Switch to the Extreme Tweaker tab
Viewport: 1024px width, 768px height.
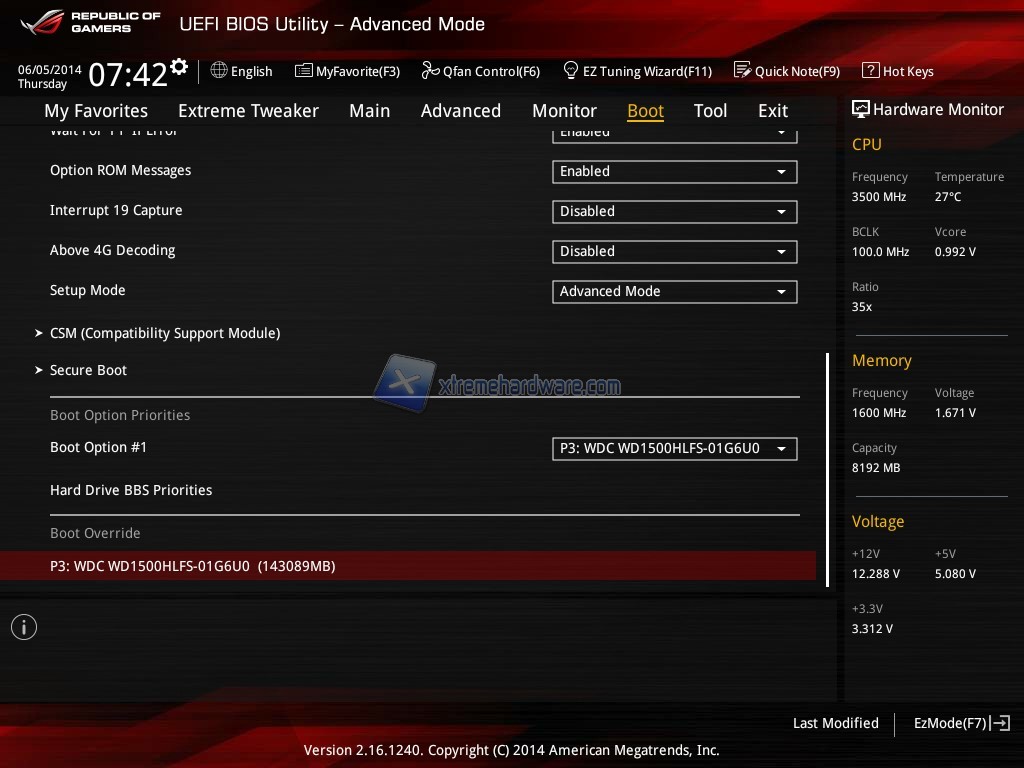click(248, 111)
